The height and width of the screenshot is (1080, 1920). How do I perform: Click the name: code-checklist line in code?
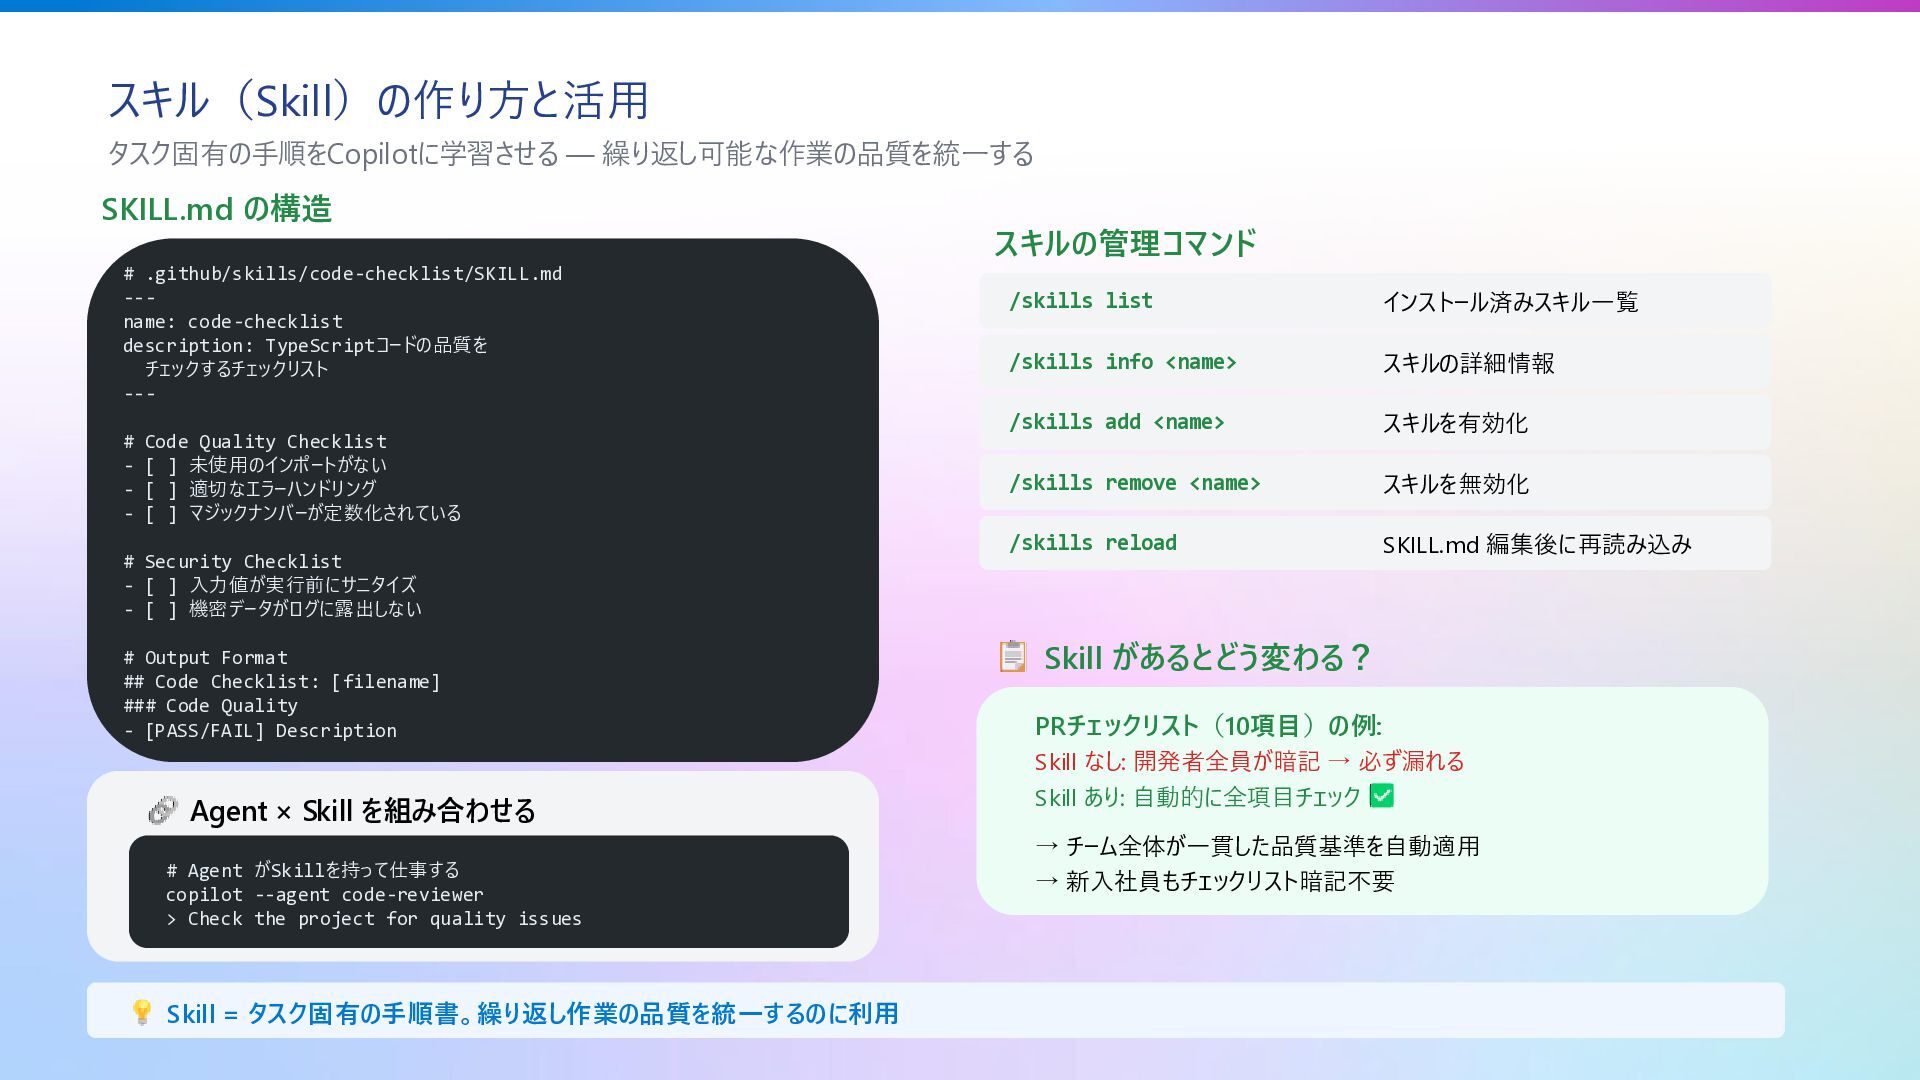tap(232, 322)
